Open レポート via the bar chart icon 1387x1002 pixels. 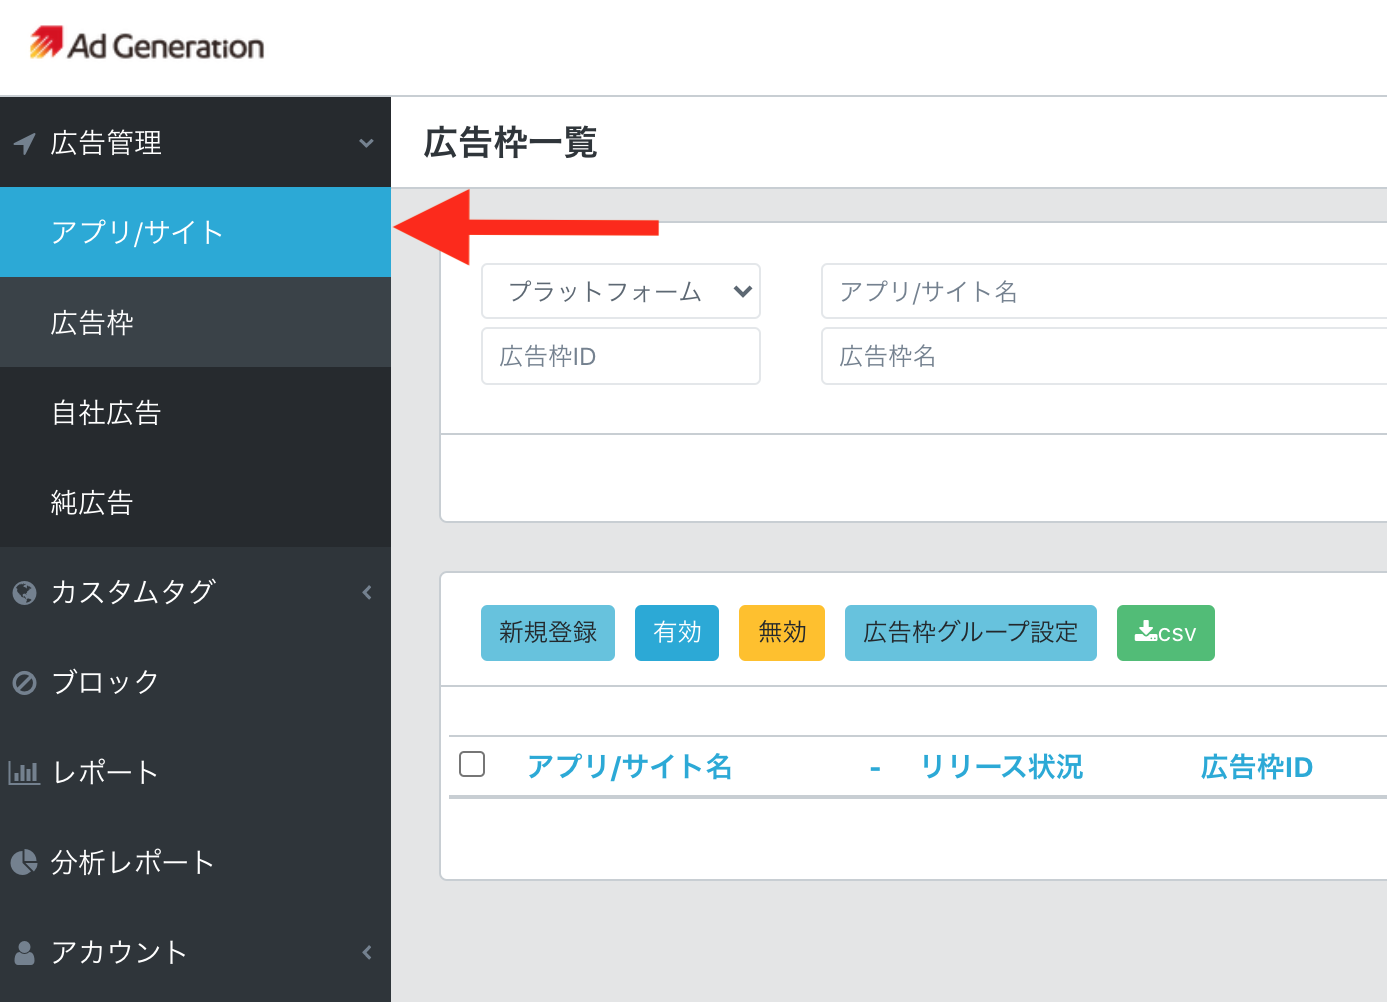coord(24,772)
